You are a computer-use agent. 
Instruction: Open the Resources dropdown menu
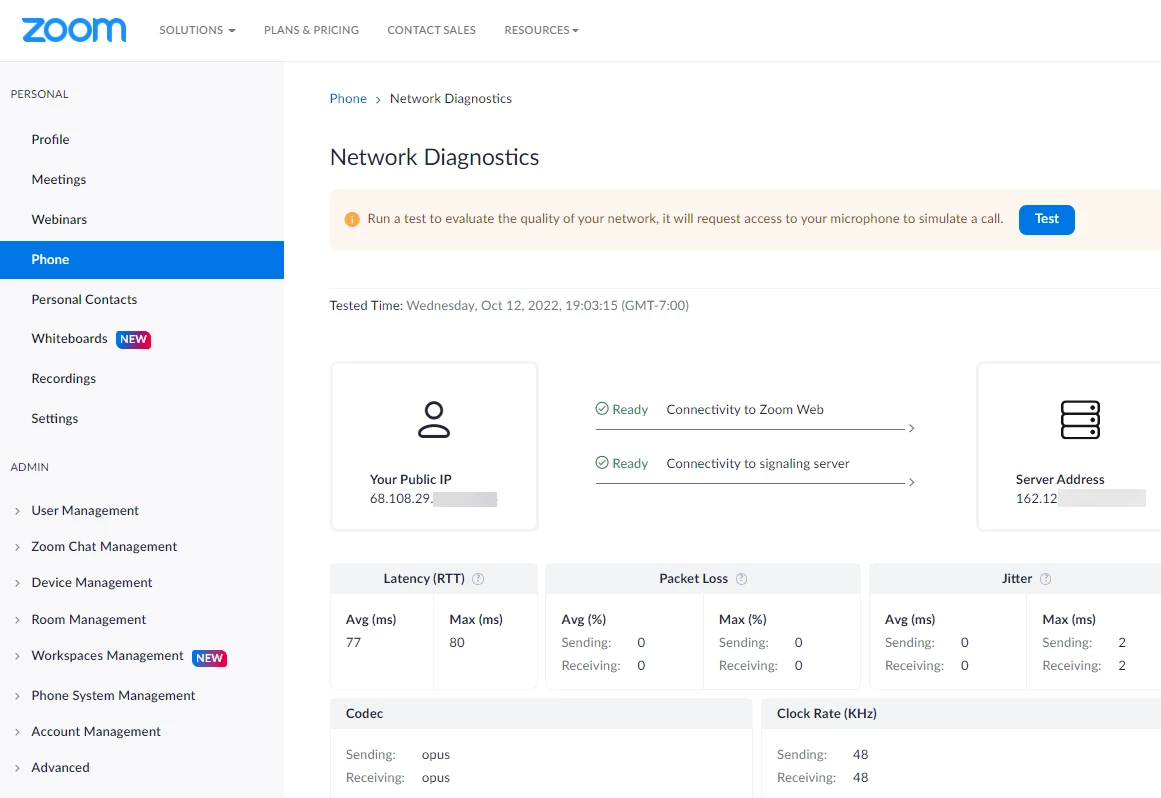pos(541,30)
